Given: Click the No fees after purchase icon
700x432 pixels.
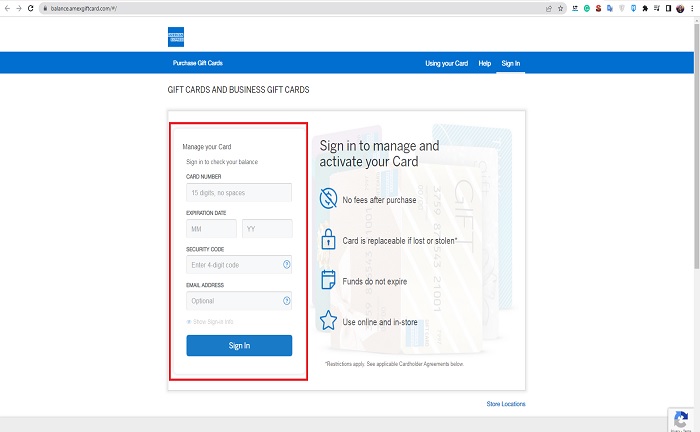Looking at the screenshot, I should (x=328, y=198).
